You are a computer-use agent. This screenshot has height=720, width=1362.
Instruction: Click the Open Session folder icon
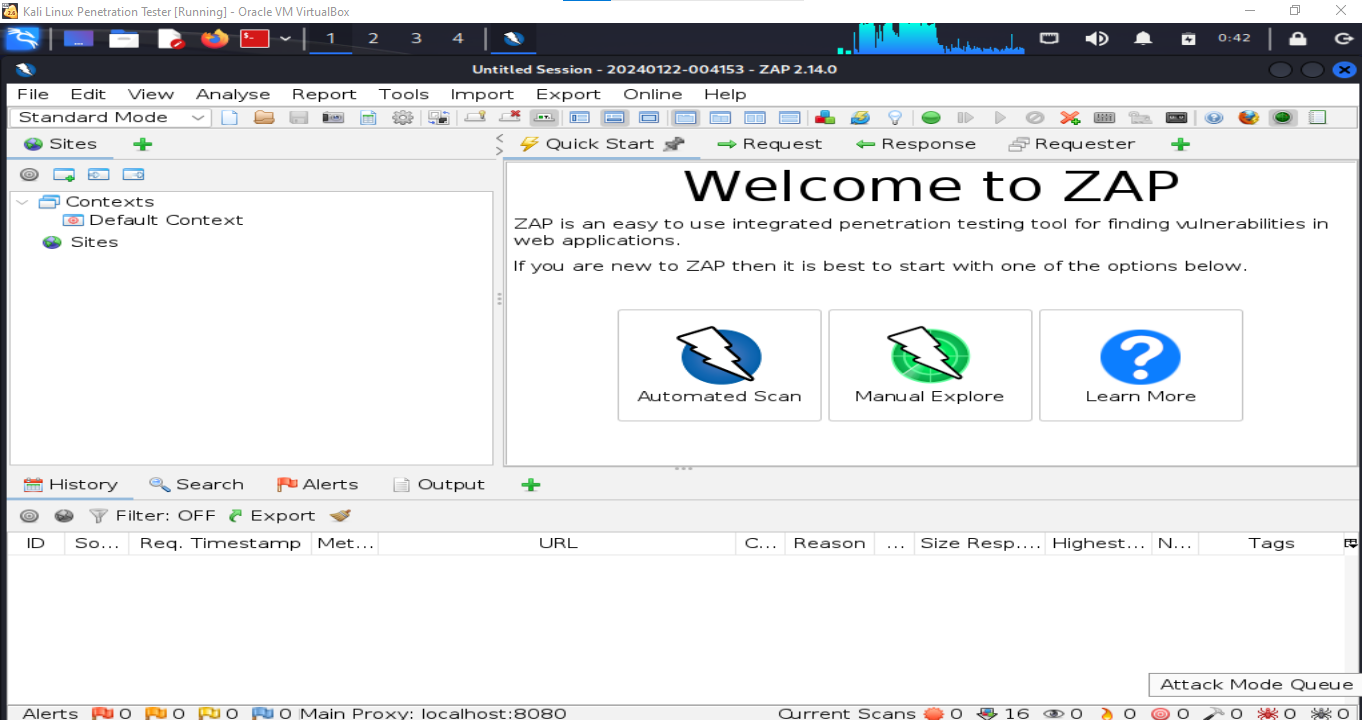[x=264, y=118]
